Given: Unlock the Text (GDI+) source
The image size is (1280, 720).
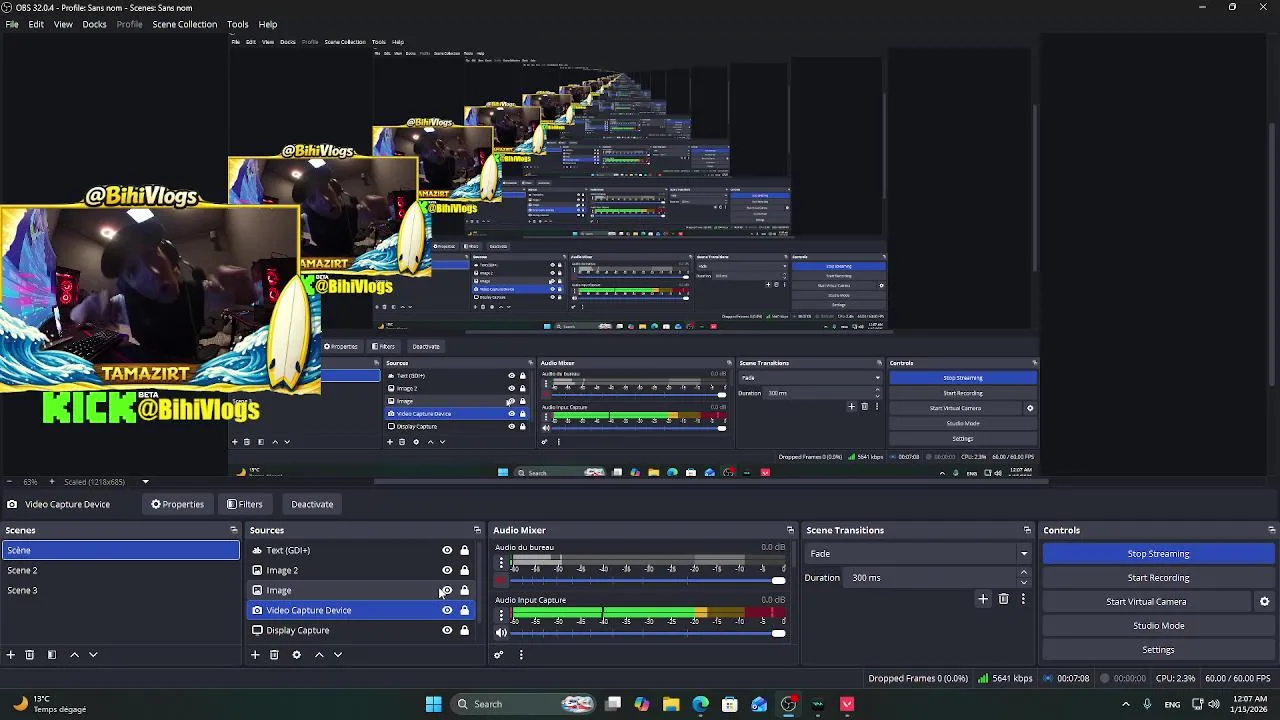Looking at the screenshot, I should coord(464,550).
